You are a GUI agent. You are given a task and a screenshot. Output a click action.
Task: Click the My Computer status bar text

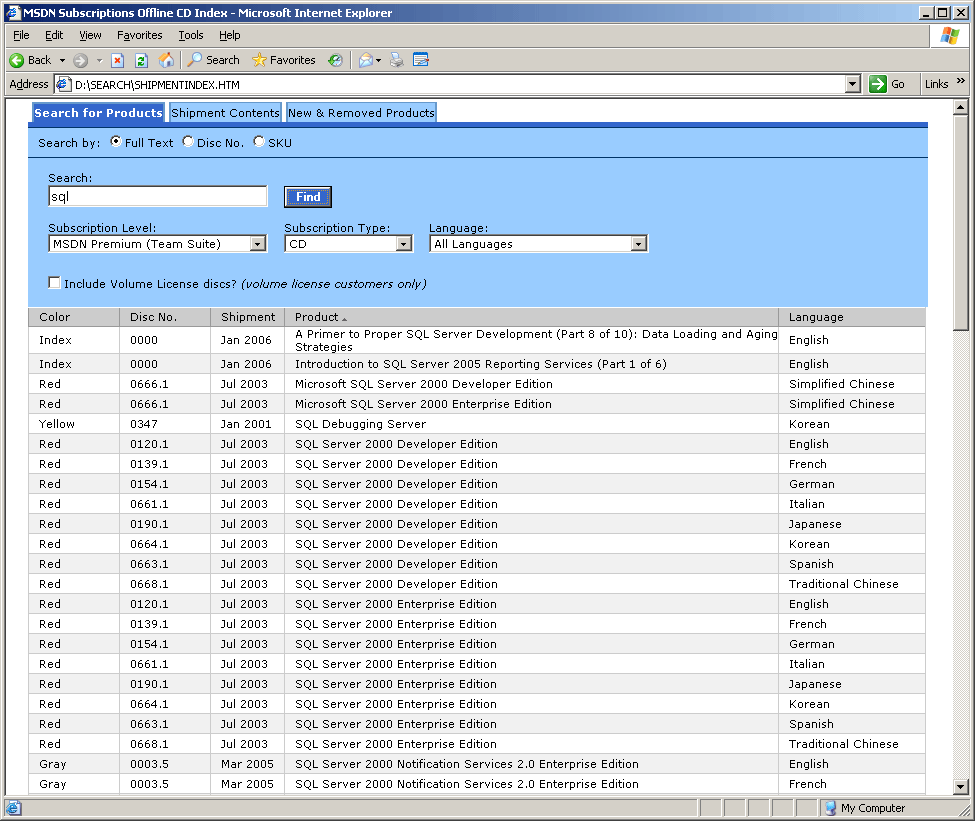tap(872, 808)
